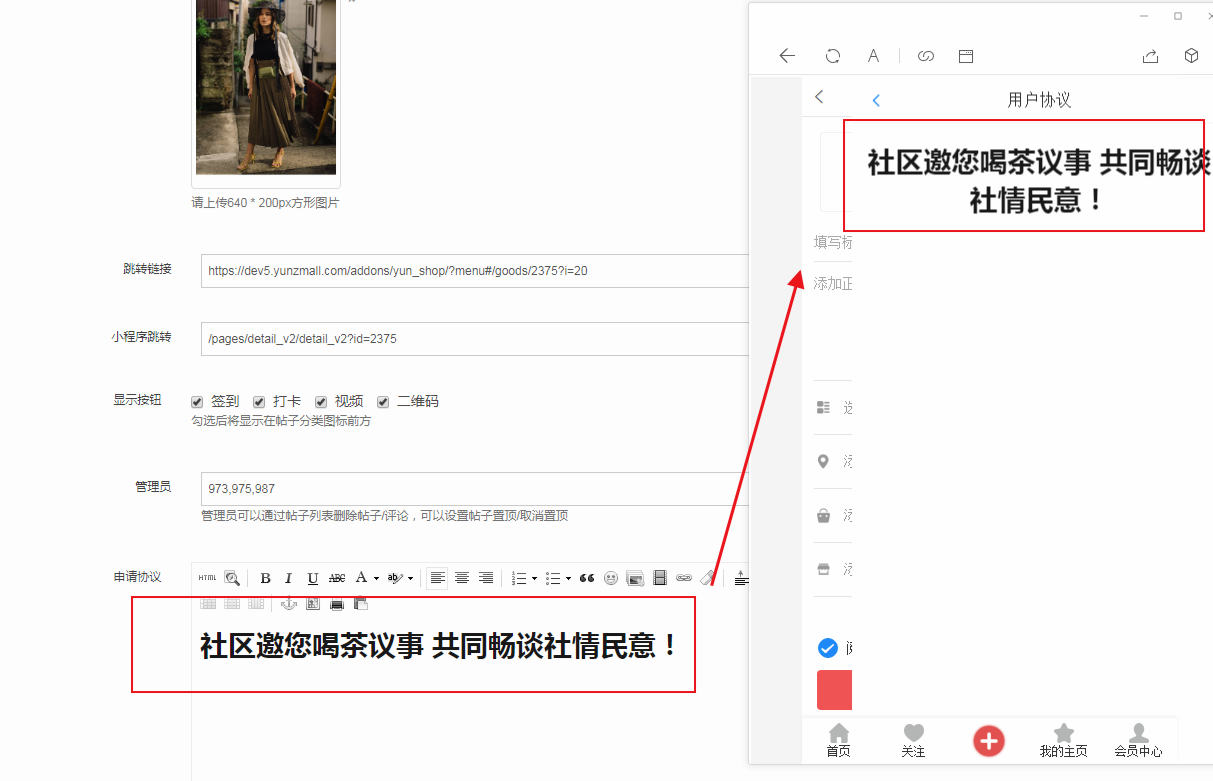Go back using blue arrow beside 用户协议
1213x781 pixels.
[x=876, y=101]
